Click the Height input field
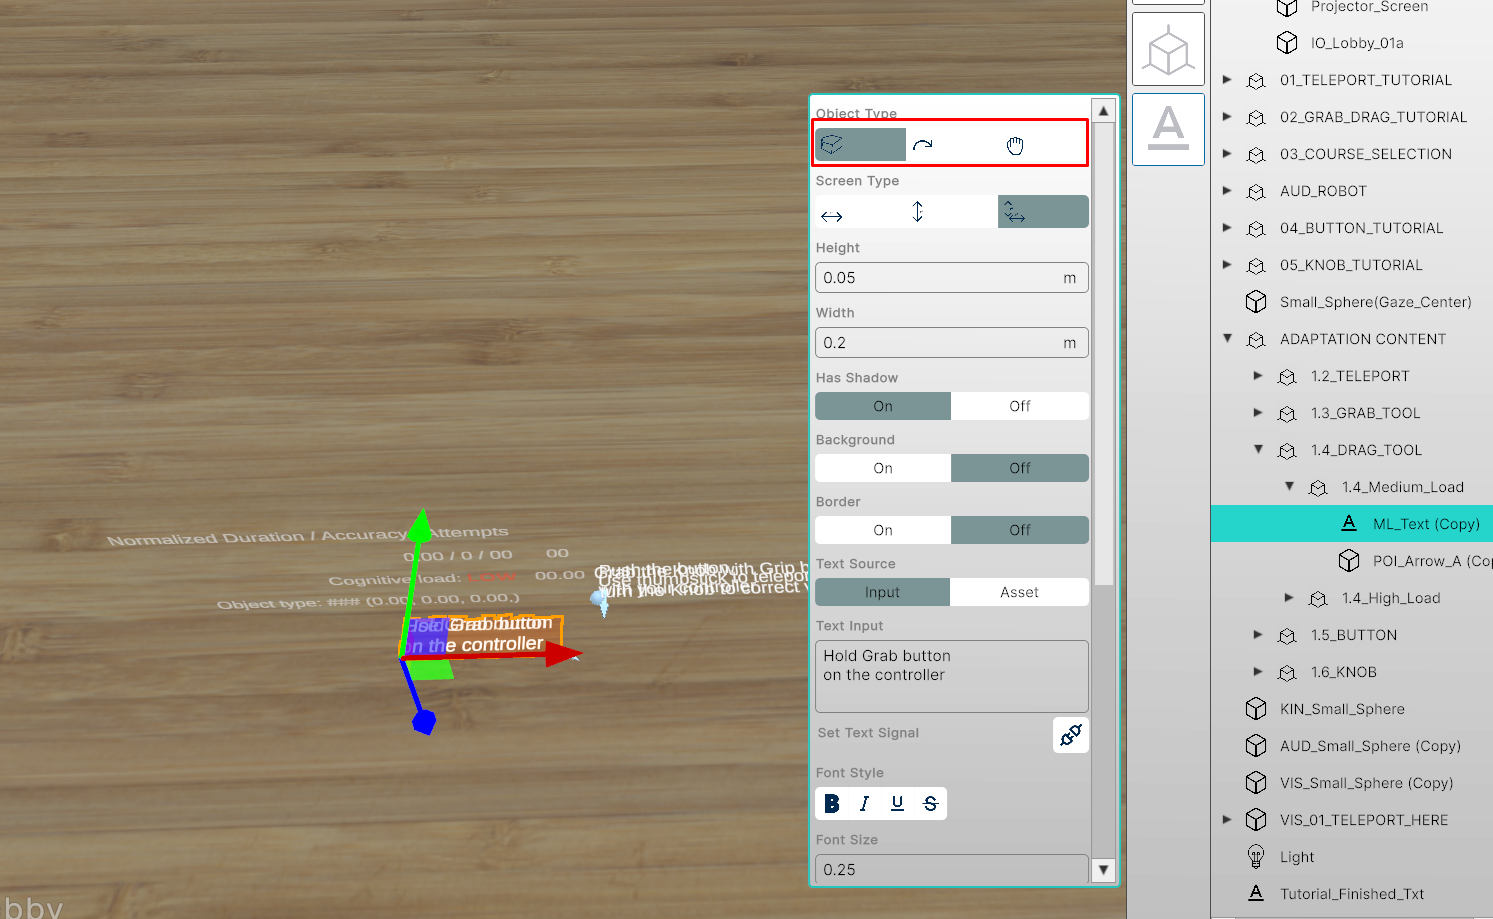Viewport: 1493px width, 919px height. 938,278
